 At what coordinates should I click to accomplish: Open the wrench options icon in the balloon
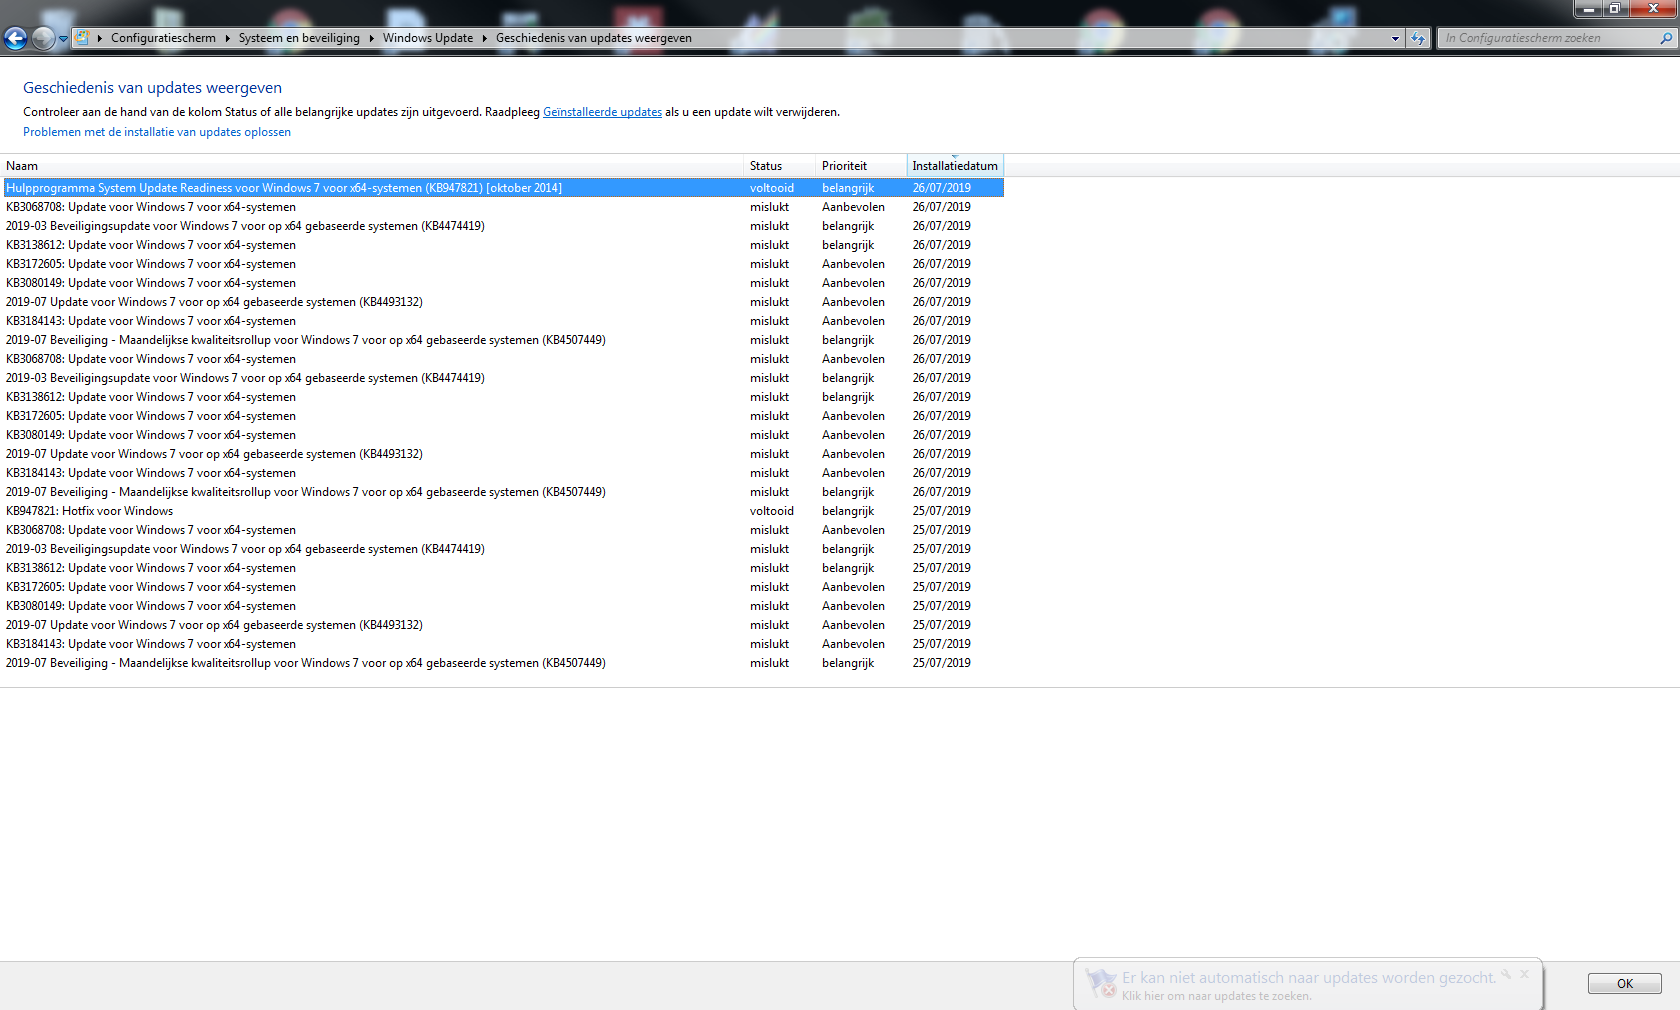(x=1506, y=974)
